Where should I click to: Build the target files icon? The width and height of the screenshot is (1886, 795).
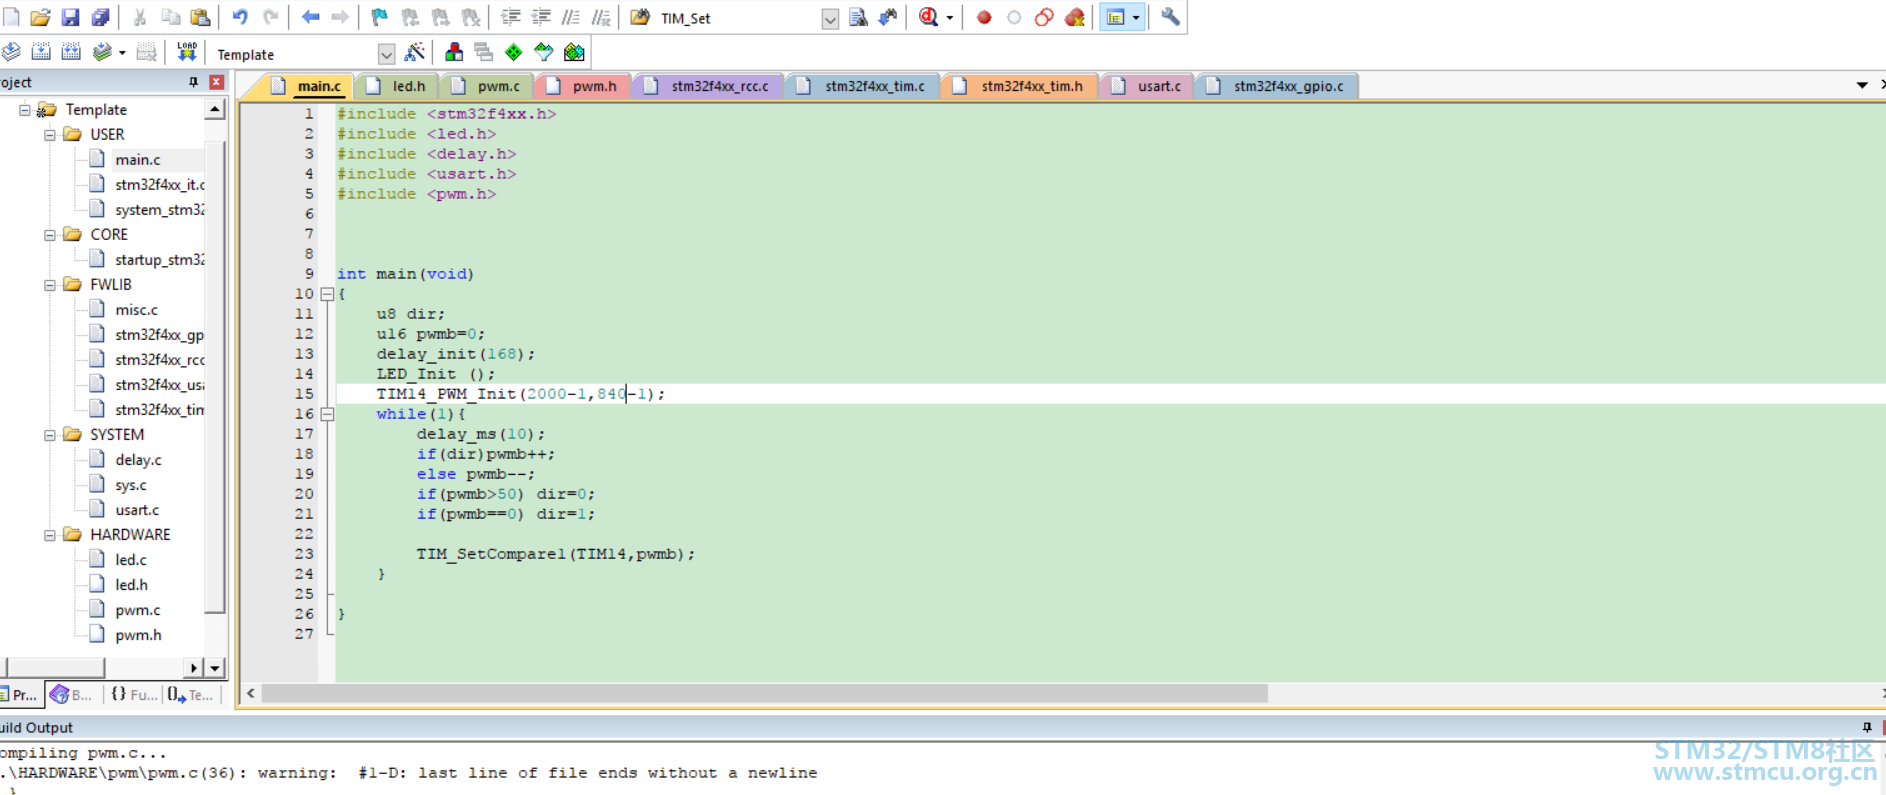[x=41, y=52]
